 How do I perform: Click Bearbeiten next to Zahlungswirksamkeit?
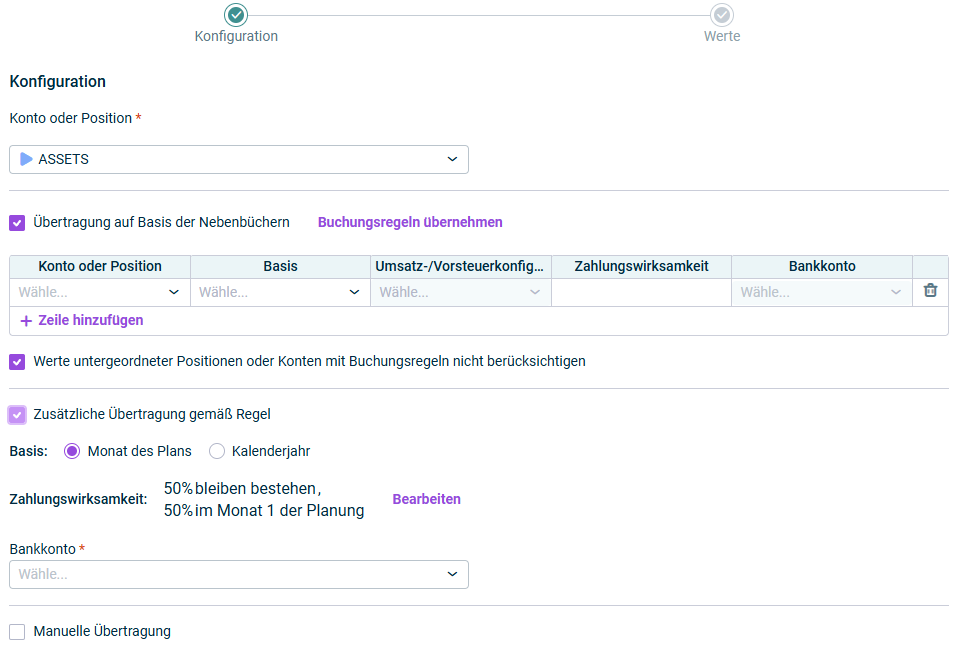tap(426, 499)
